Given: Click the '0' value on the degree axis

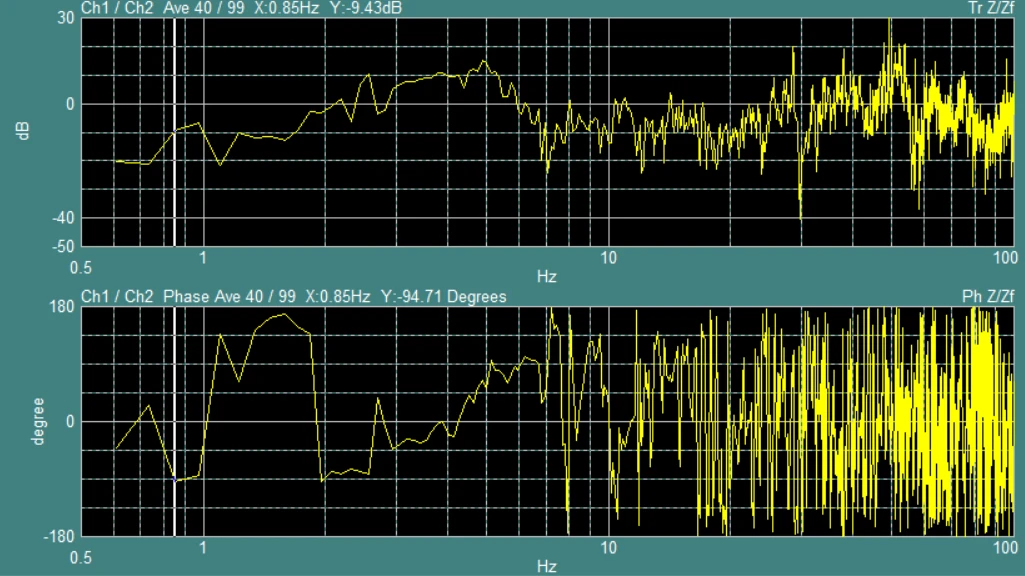Looking at the screenshot, I should pyautogui.click(x=70, y=422).
